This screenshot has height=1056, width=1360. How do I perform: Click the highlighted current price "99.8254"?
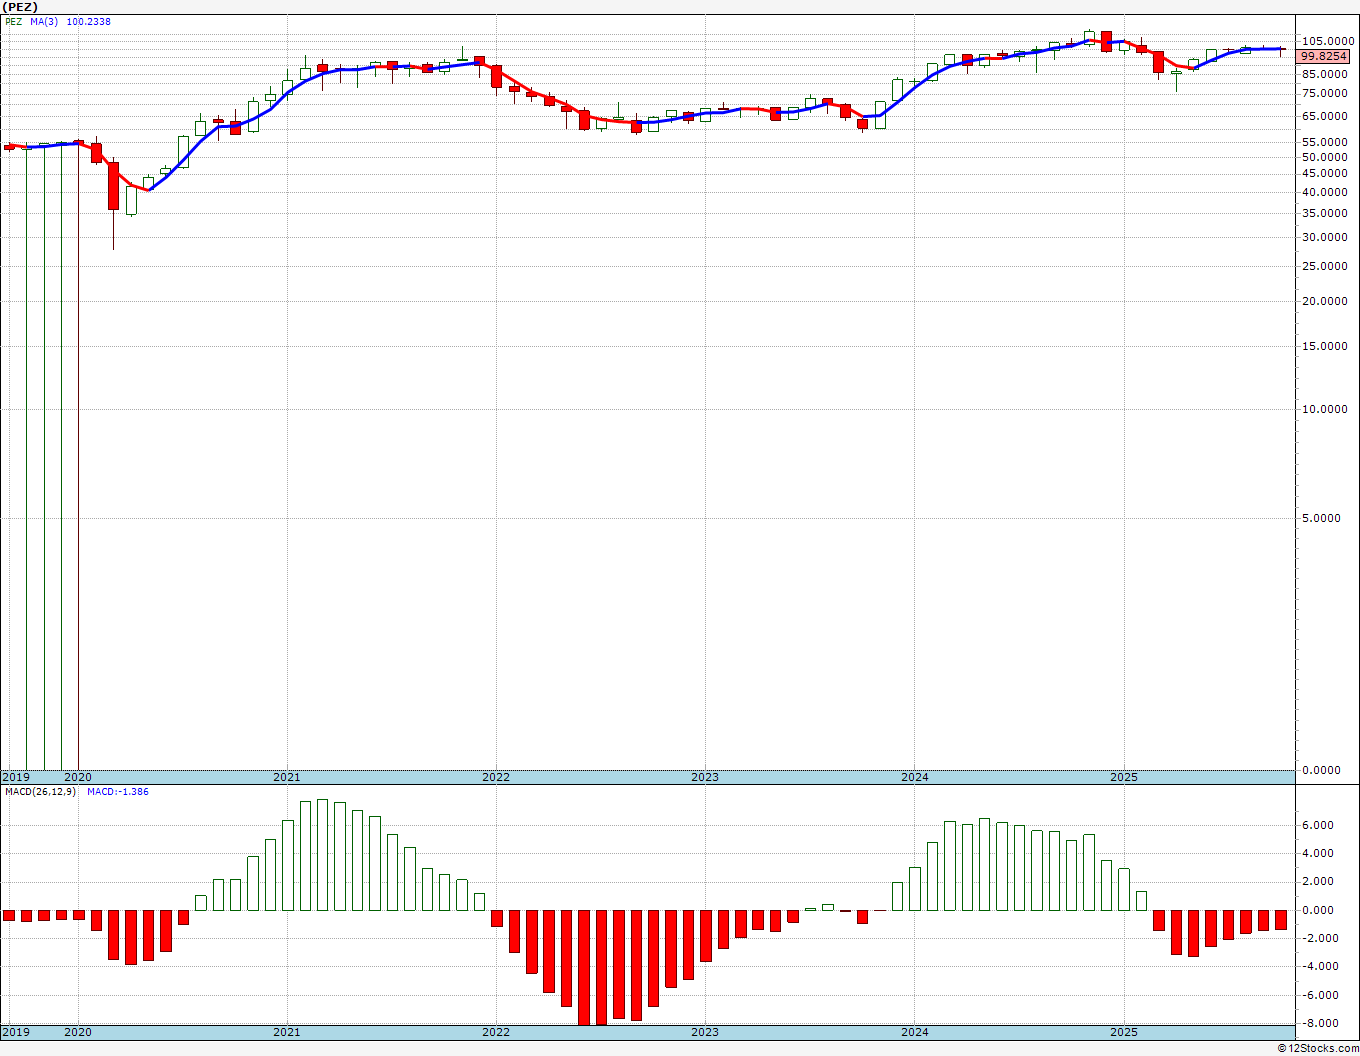click(1323, 57)
